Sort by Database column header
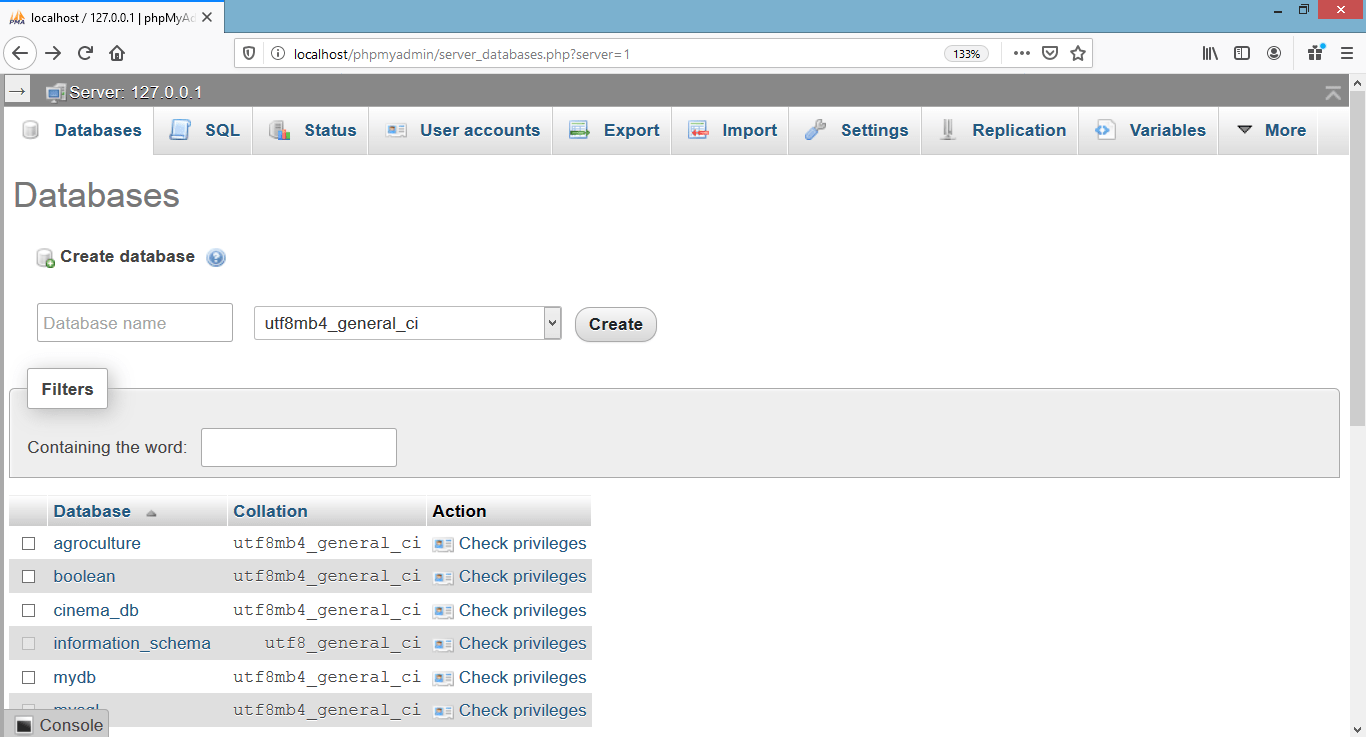Screen dimensions: 1366x737 click(92, 511)
